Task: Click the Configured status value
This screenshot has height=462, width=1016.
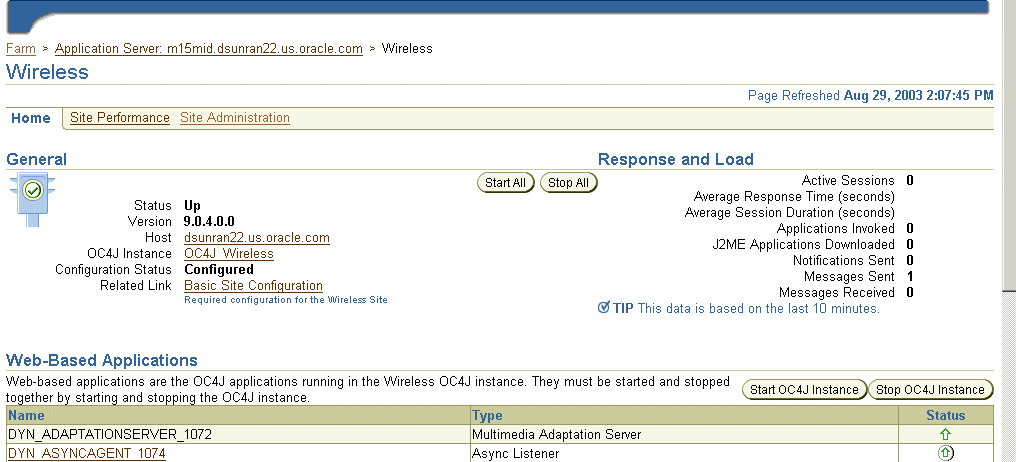Action: point(219,270)
